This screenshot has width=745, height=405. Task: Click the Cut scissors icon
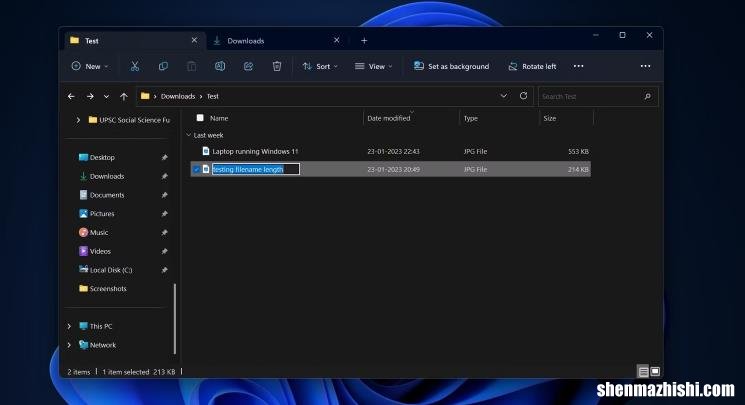pos(135,66)
